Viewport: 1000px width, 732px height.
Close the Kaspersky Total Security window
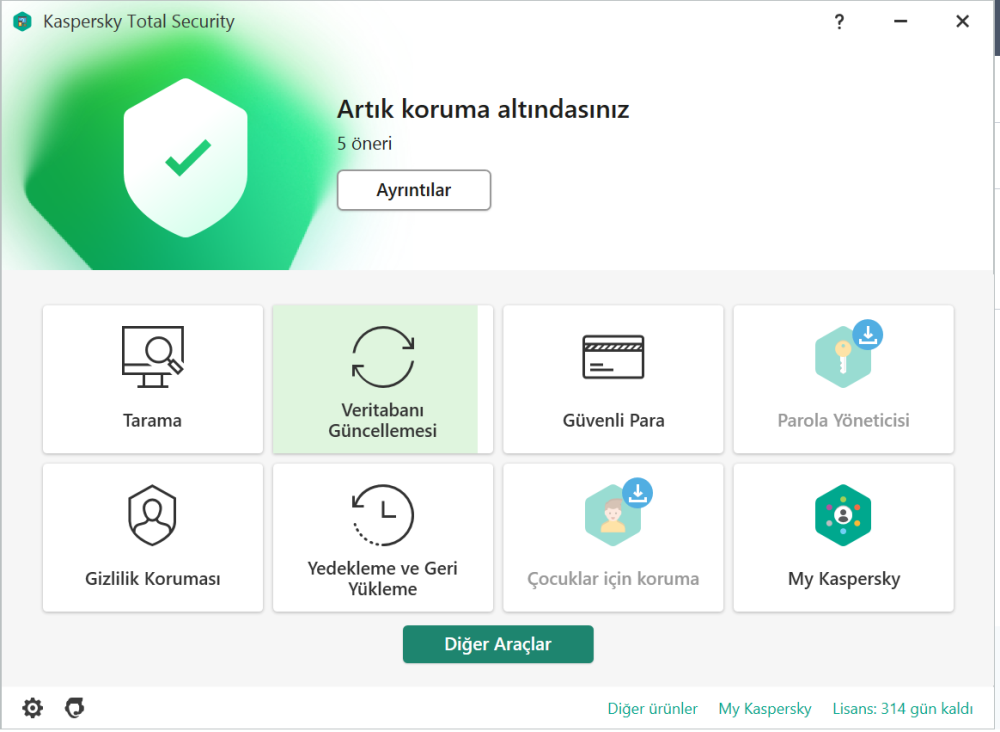point(962,22)
